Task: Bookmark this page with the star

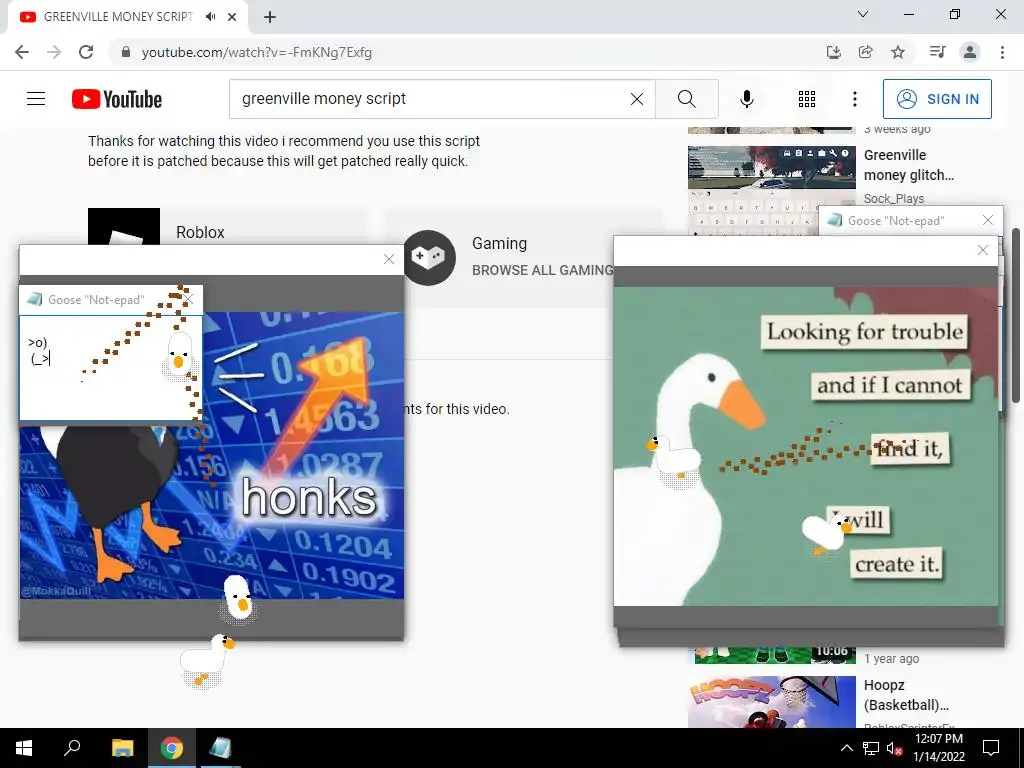Action: coord(898,52)
